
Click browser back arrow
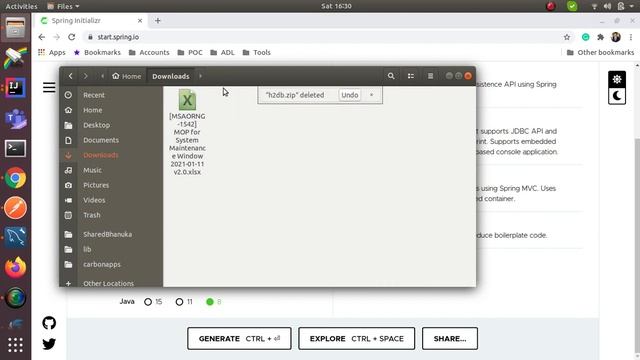[x=42, y=37]
